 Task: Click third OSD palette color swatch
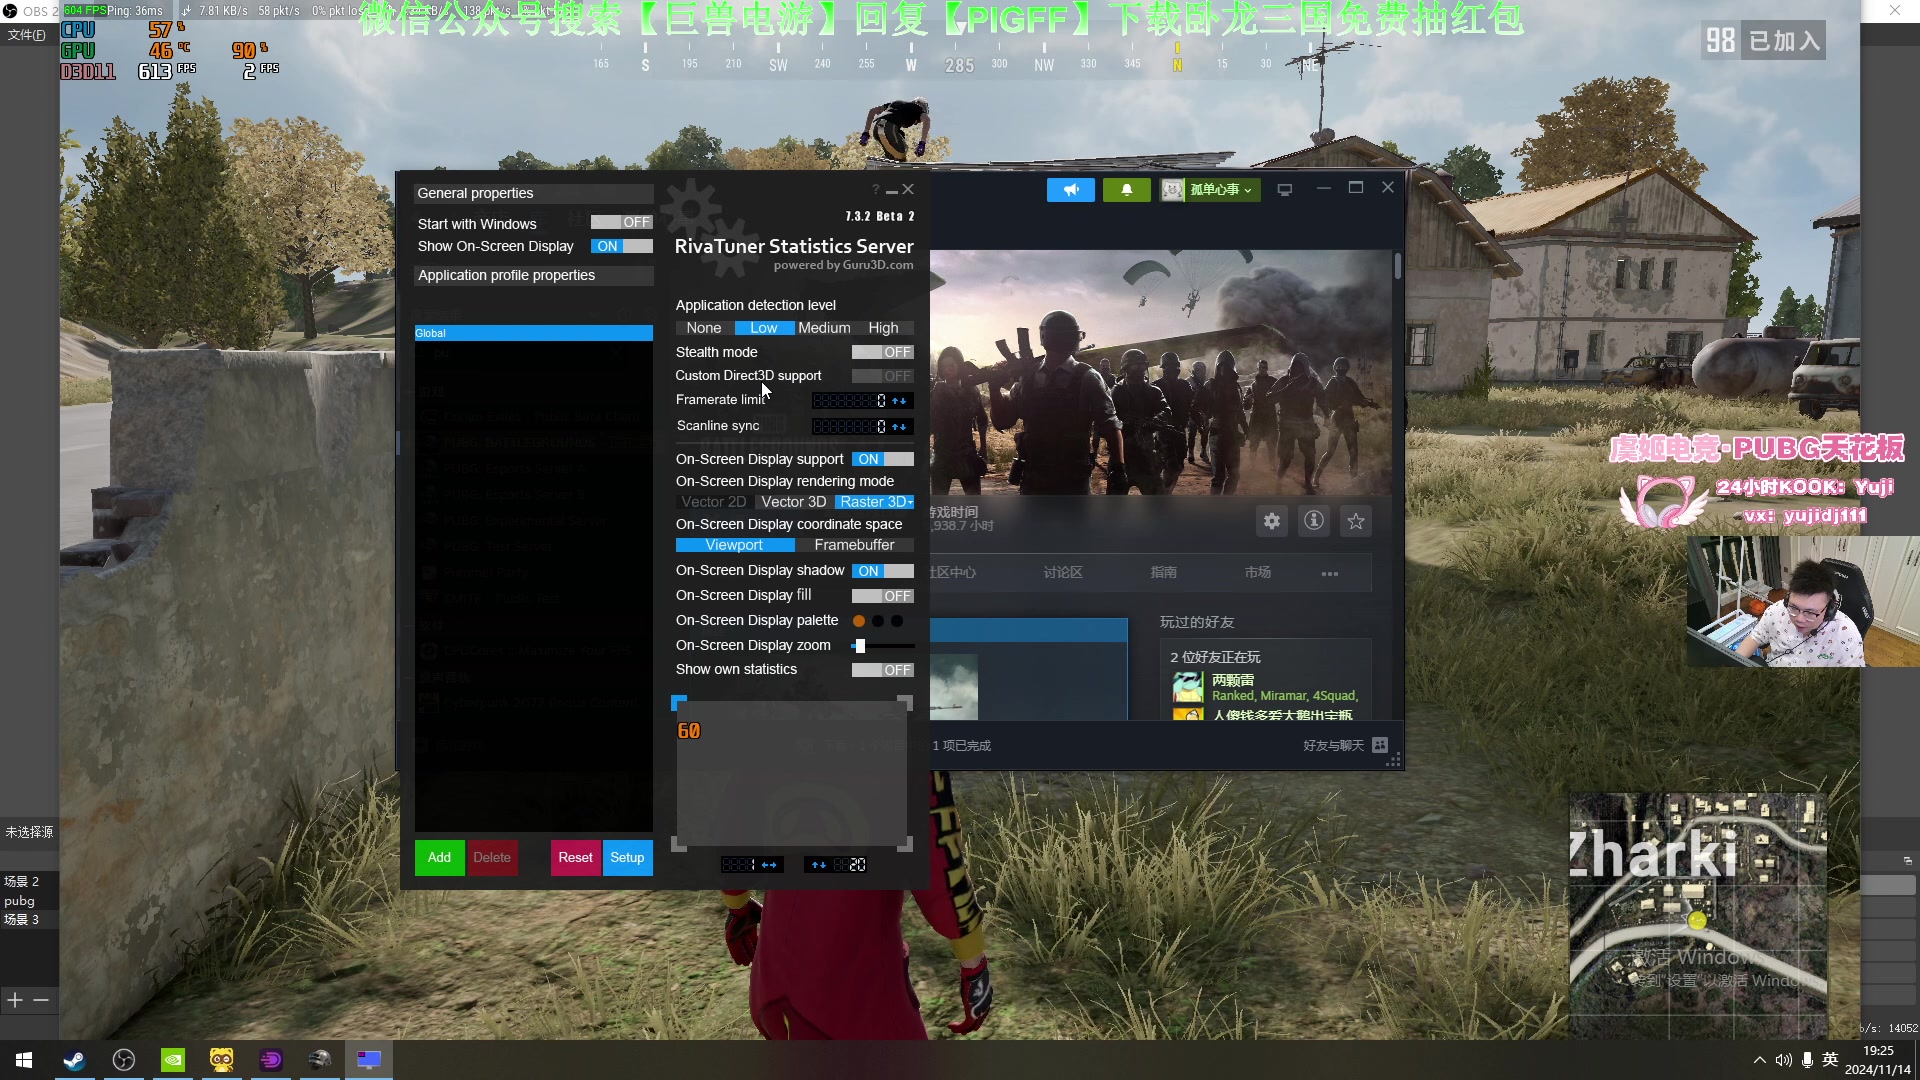coord(897,621)
